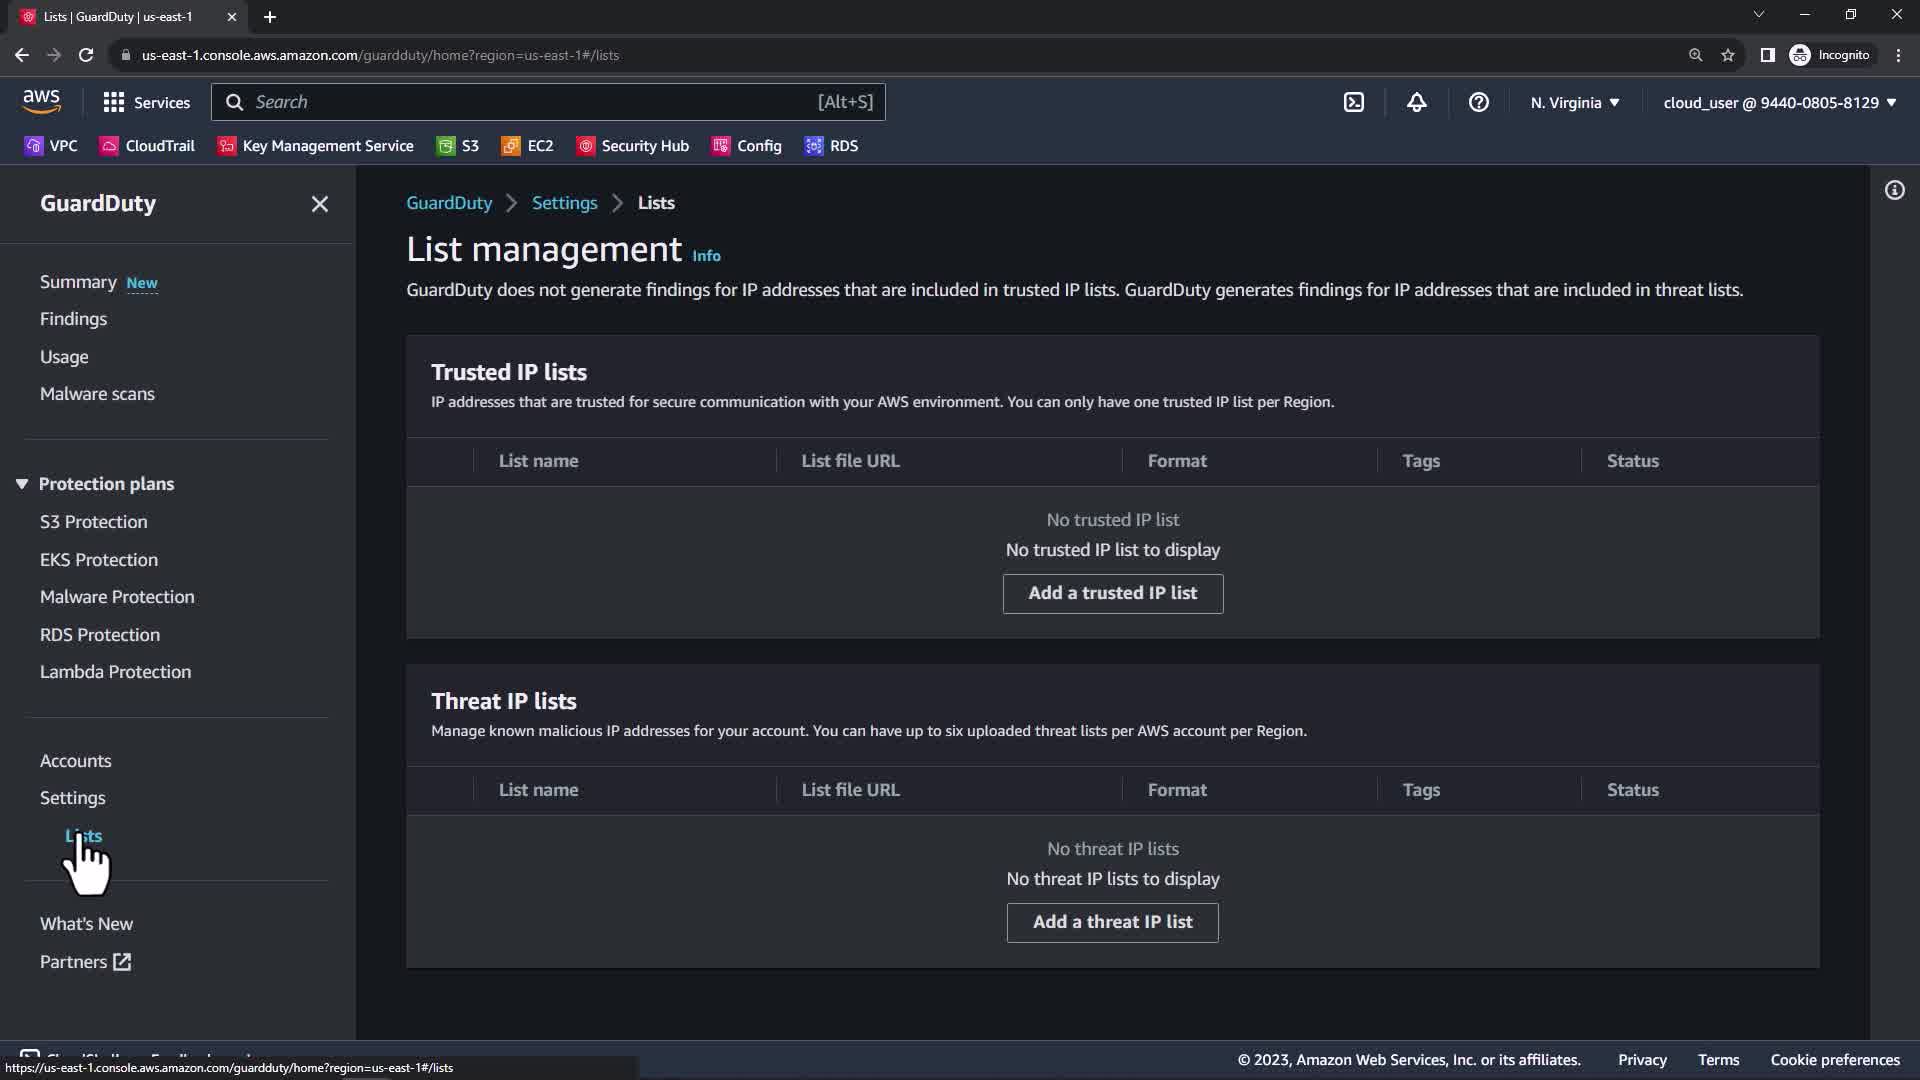The height and width of the screenshot is (1080, 1920).
Task: Open the cloud_user account dropdown menu
Action: (1779, 102)
